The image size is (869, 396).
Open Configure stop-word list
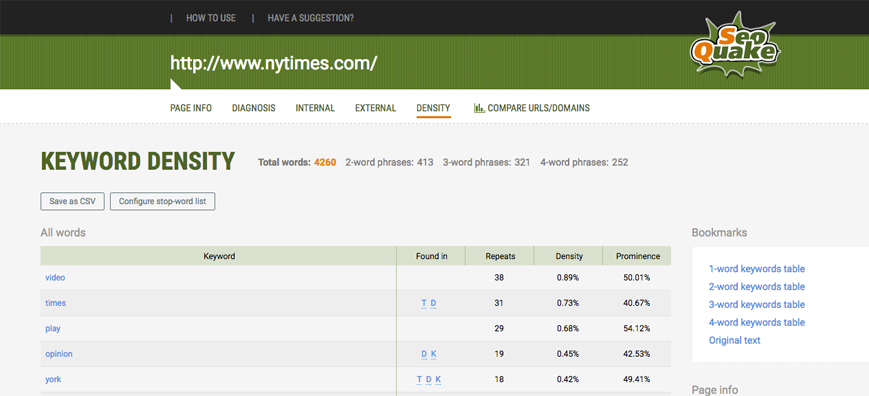(x=162, y=202)
